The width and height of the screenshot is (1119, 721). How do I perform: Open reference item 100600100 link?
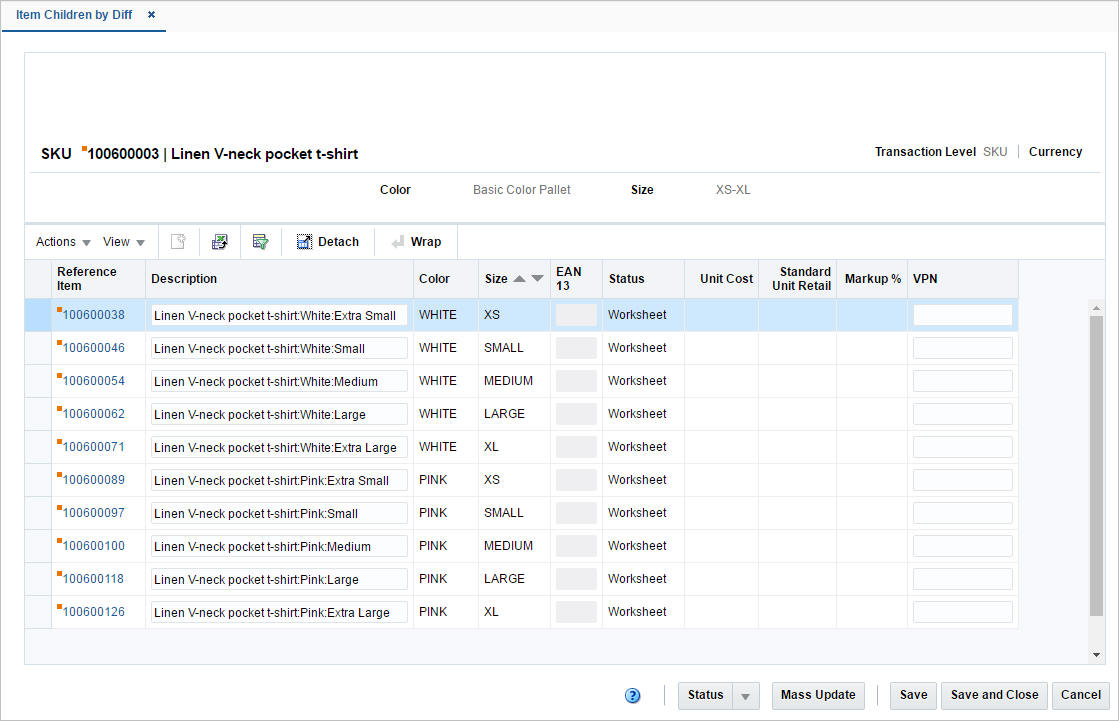(x=93, y=545)
